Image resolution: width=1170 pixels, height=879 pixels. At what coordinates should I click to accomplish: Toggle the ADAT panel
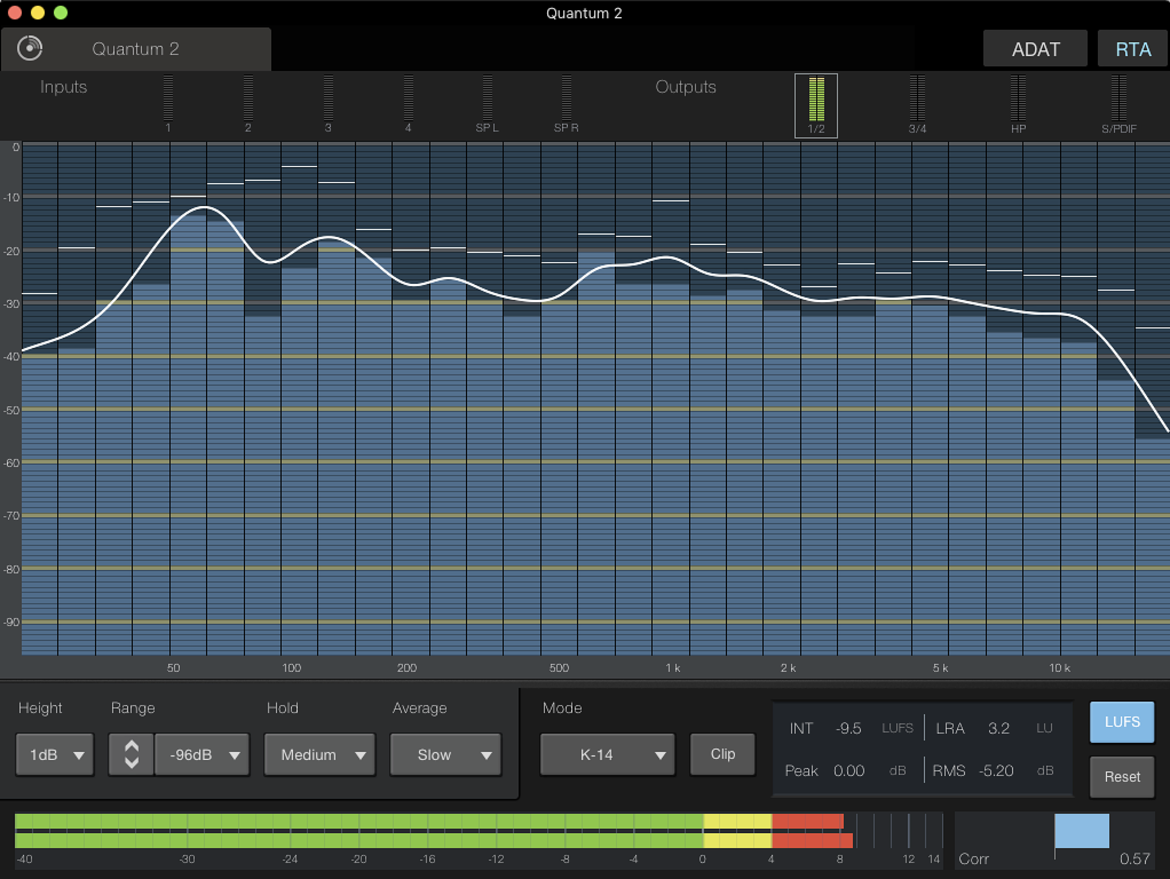coord(1035,49)
